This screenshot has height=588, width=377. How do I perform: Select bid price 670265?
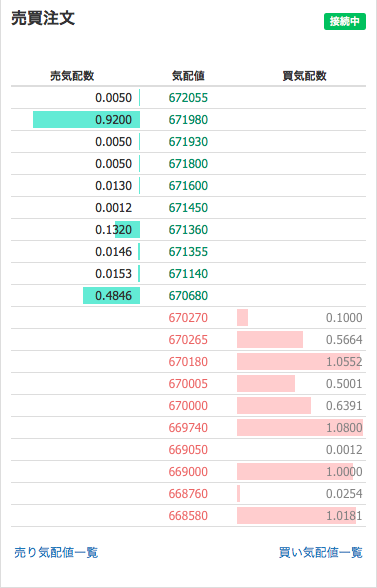click(x=188, y=340)
